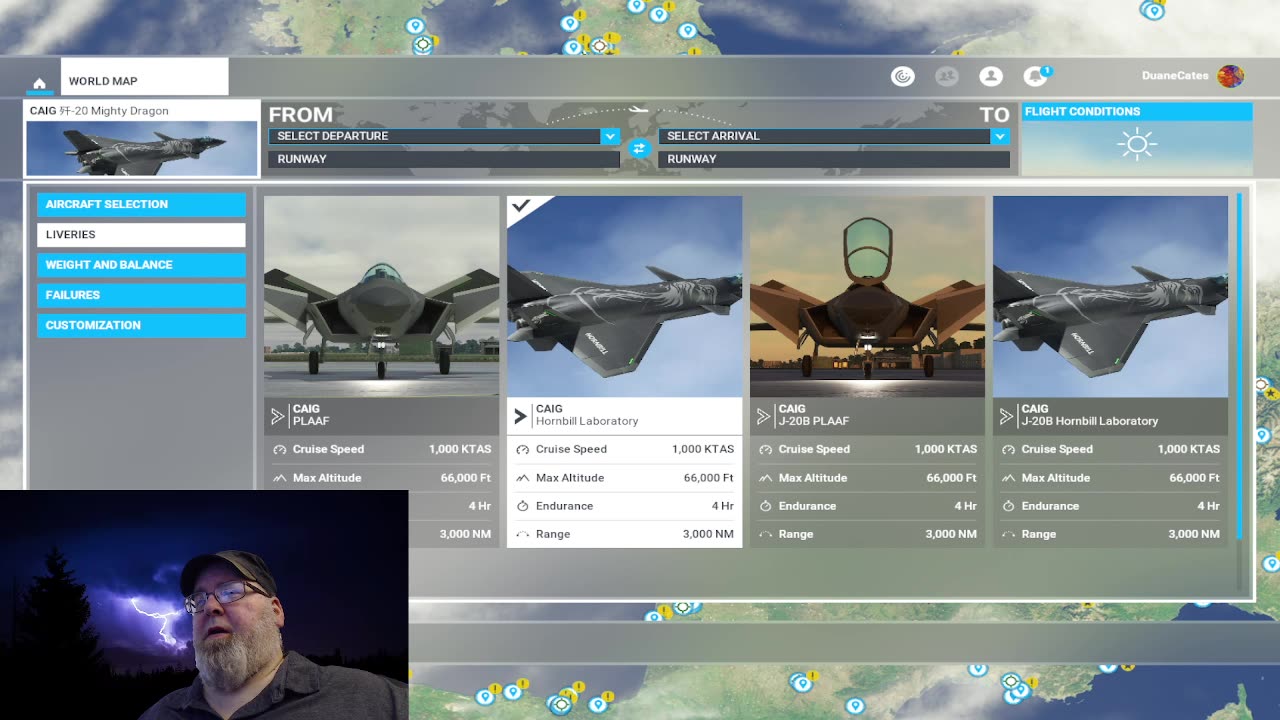Open Aircraft Selection menu
Image resolution: width=1280 pixels, height=720 pixels.
coord(141,204)
